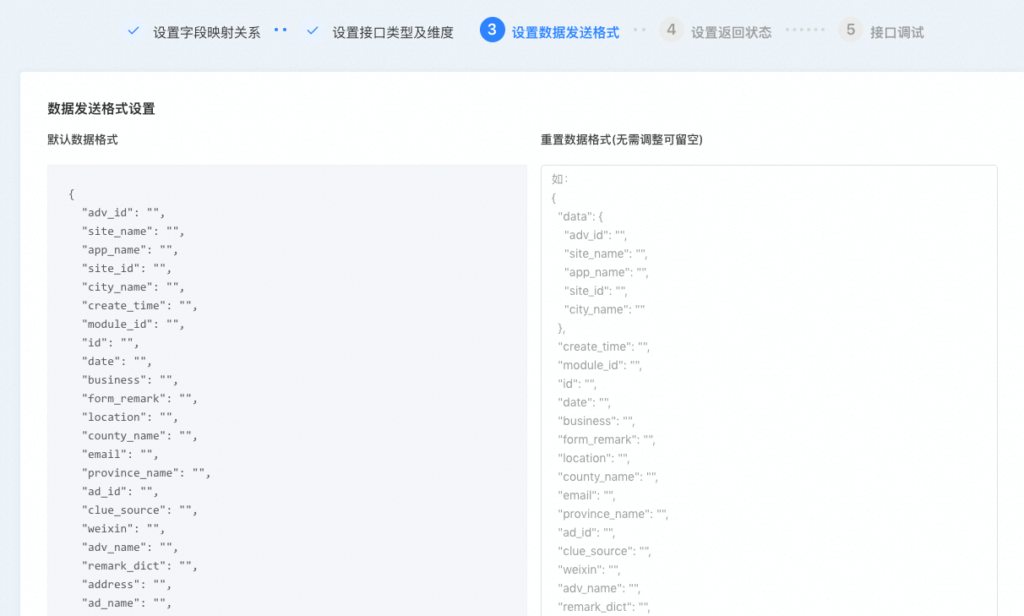Click "adv_id" line in default format block
1024x616 pixels.
[x=123, y=212]
